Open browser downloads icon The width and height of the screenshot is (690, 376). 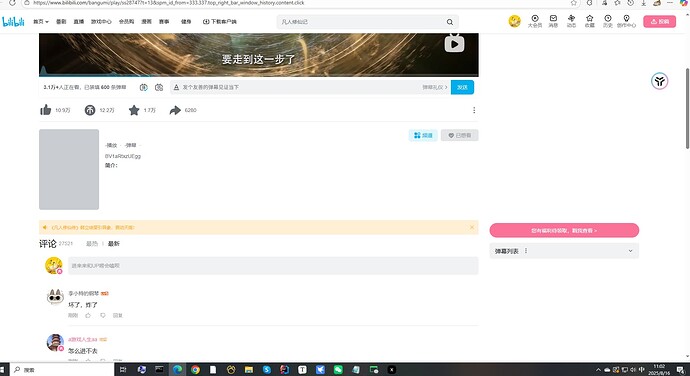(643, 3)
